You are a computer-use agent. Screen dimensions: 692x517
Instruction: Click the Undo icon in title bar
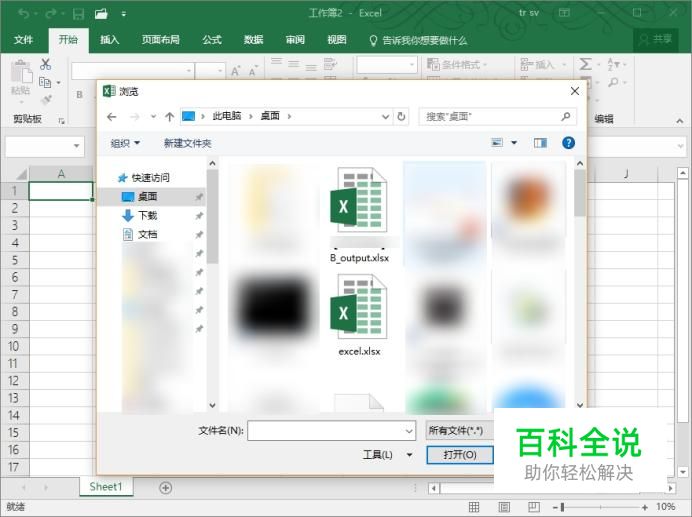coord(23,14)
